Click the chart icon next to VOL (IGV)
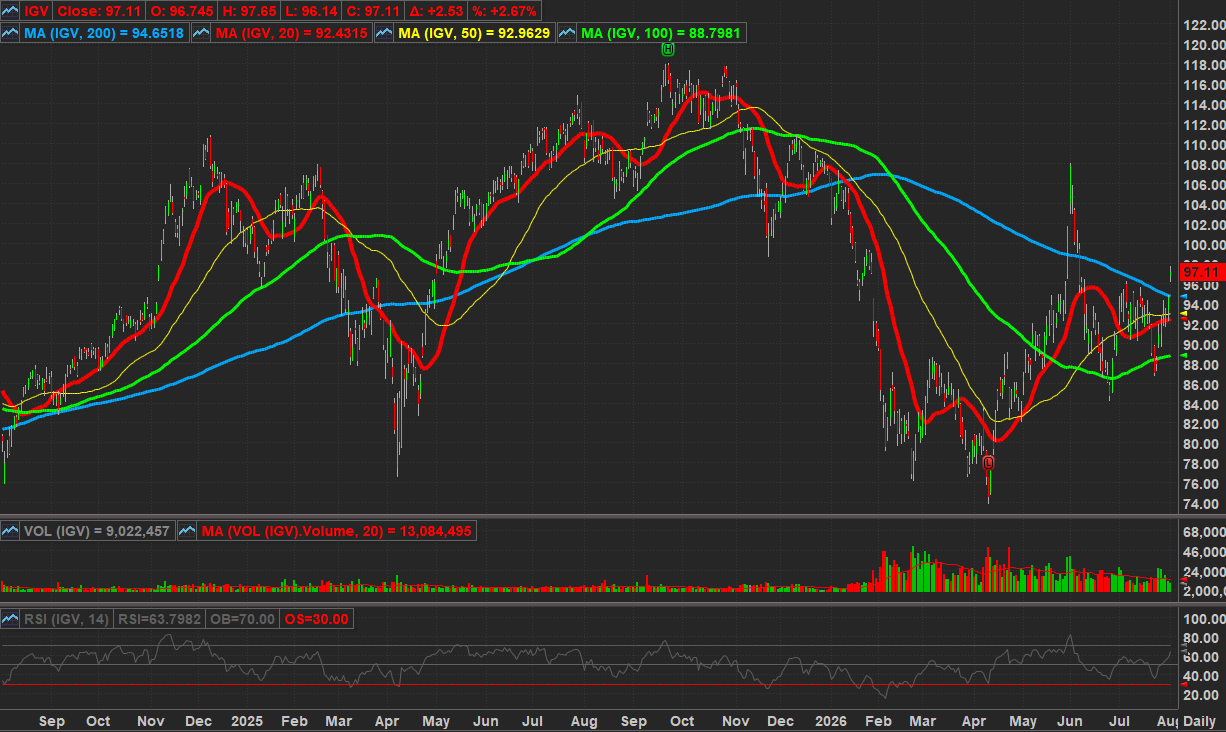 pyautogui.click(x=11, y=531)
